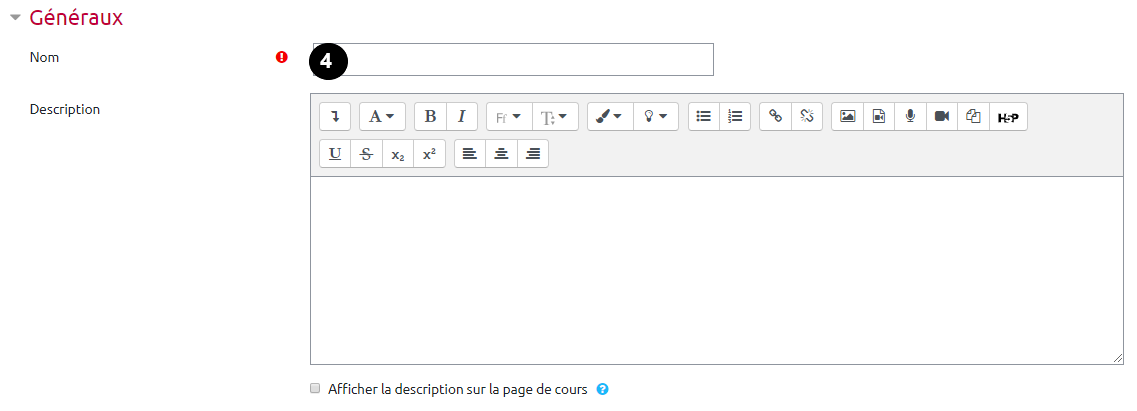1137x411 pixels.
Task: Collapse the toolbar with the toggle arrow button
Action: 335,117
